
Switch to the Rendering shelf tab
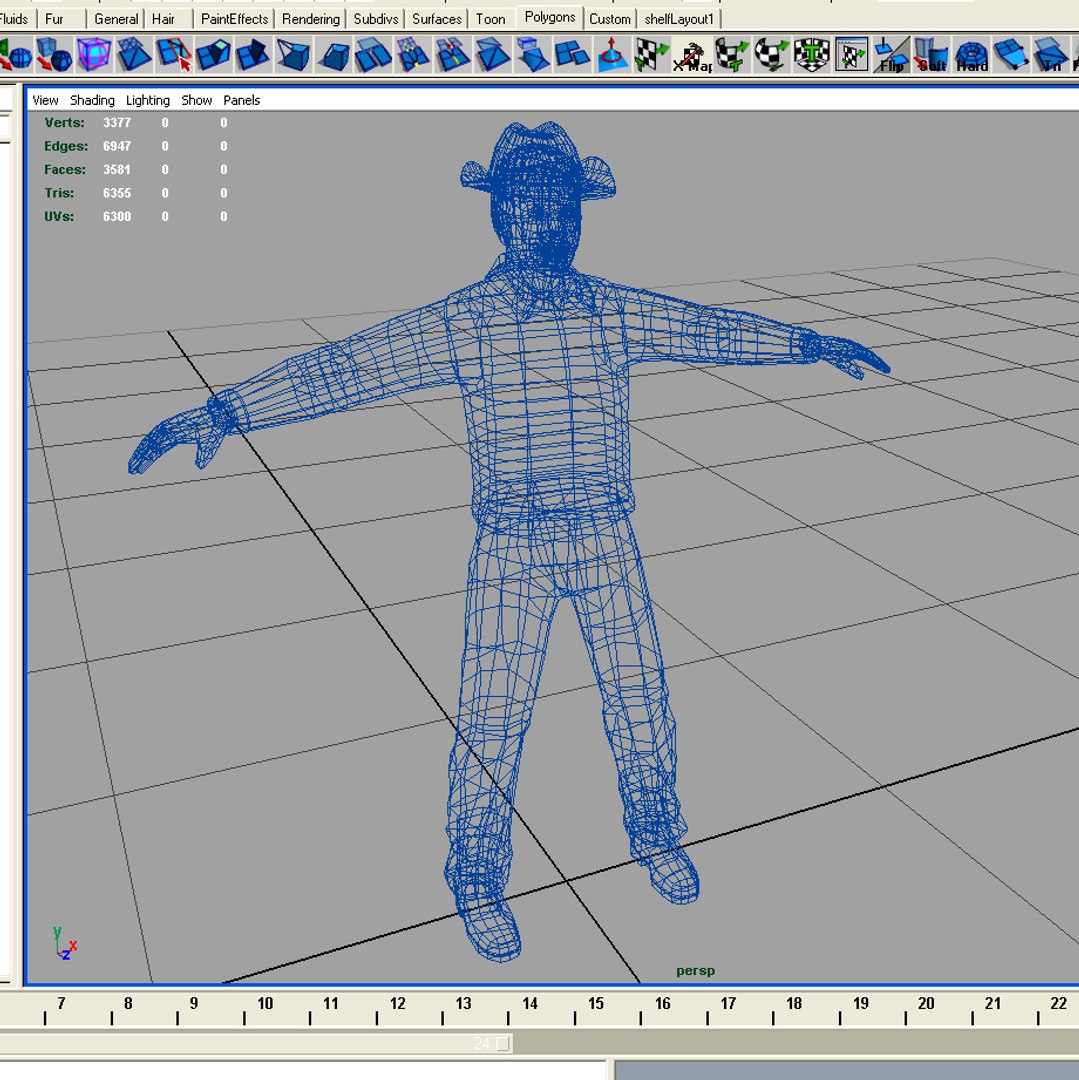(x=311, y=19)
